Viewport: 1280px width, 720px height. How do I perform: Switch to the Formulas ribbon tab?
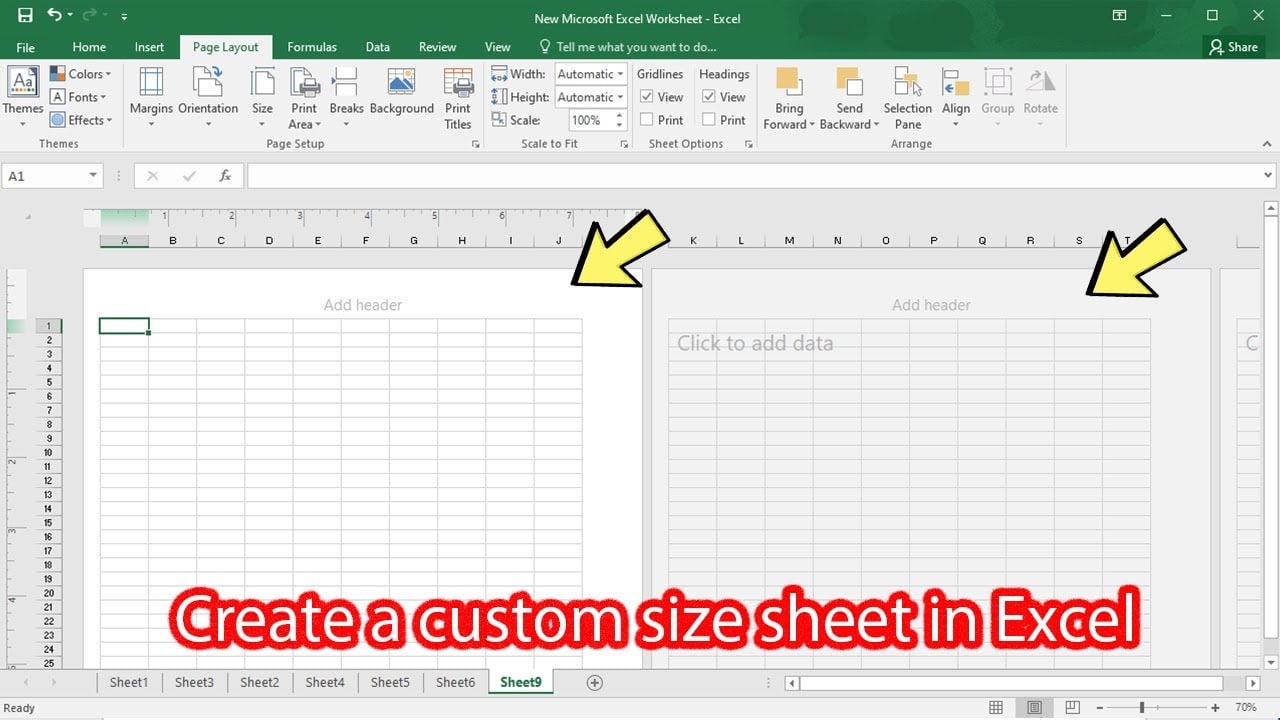pyautogui.click(x=311, y=46)
